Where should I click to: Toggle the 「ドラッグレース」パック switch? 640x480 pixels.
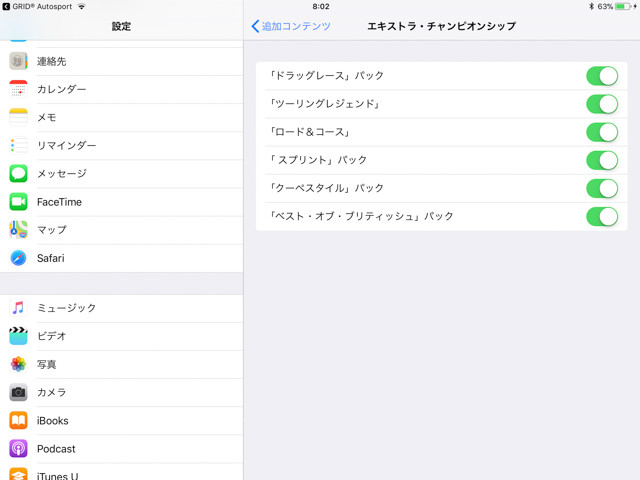pos(602,76)
